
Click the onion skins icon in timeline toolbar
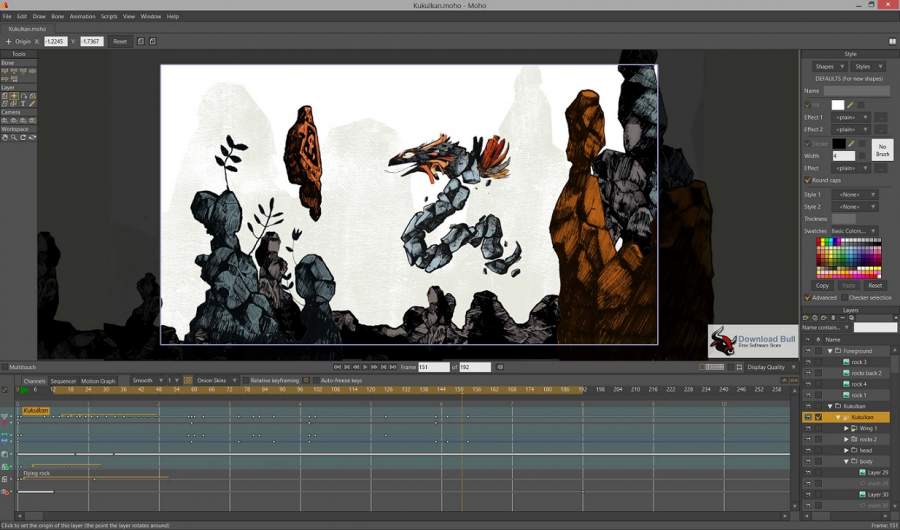(x=188, y=380)
